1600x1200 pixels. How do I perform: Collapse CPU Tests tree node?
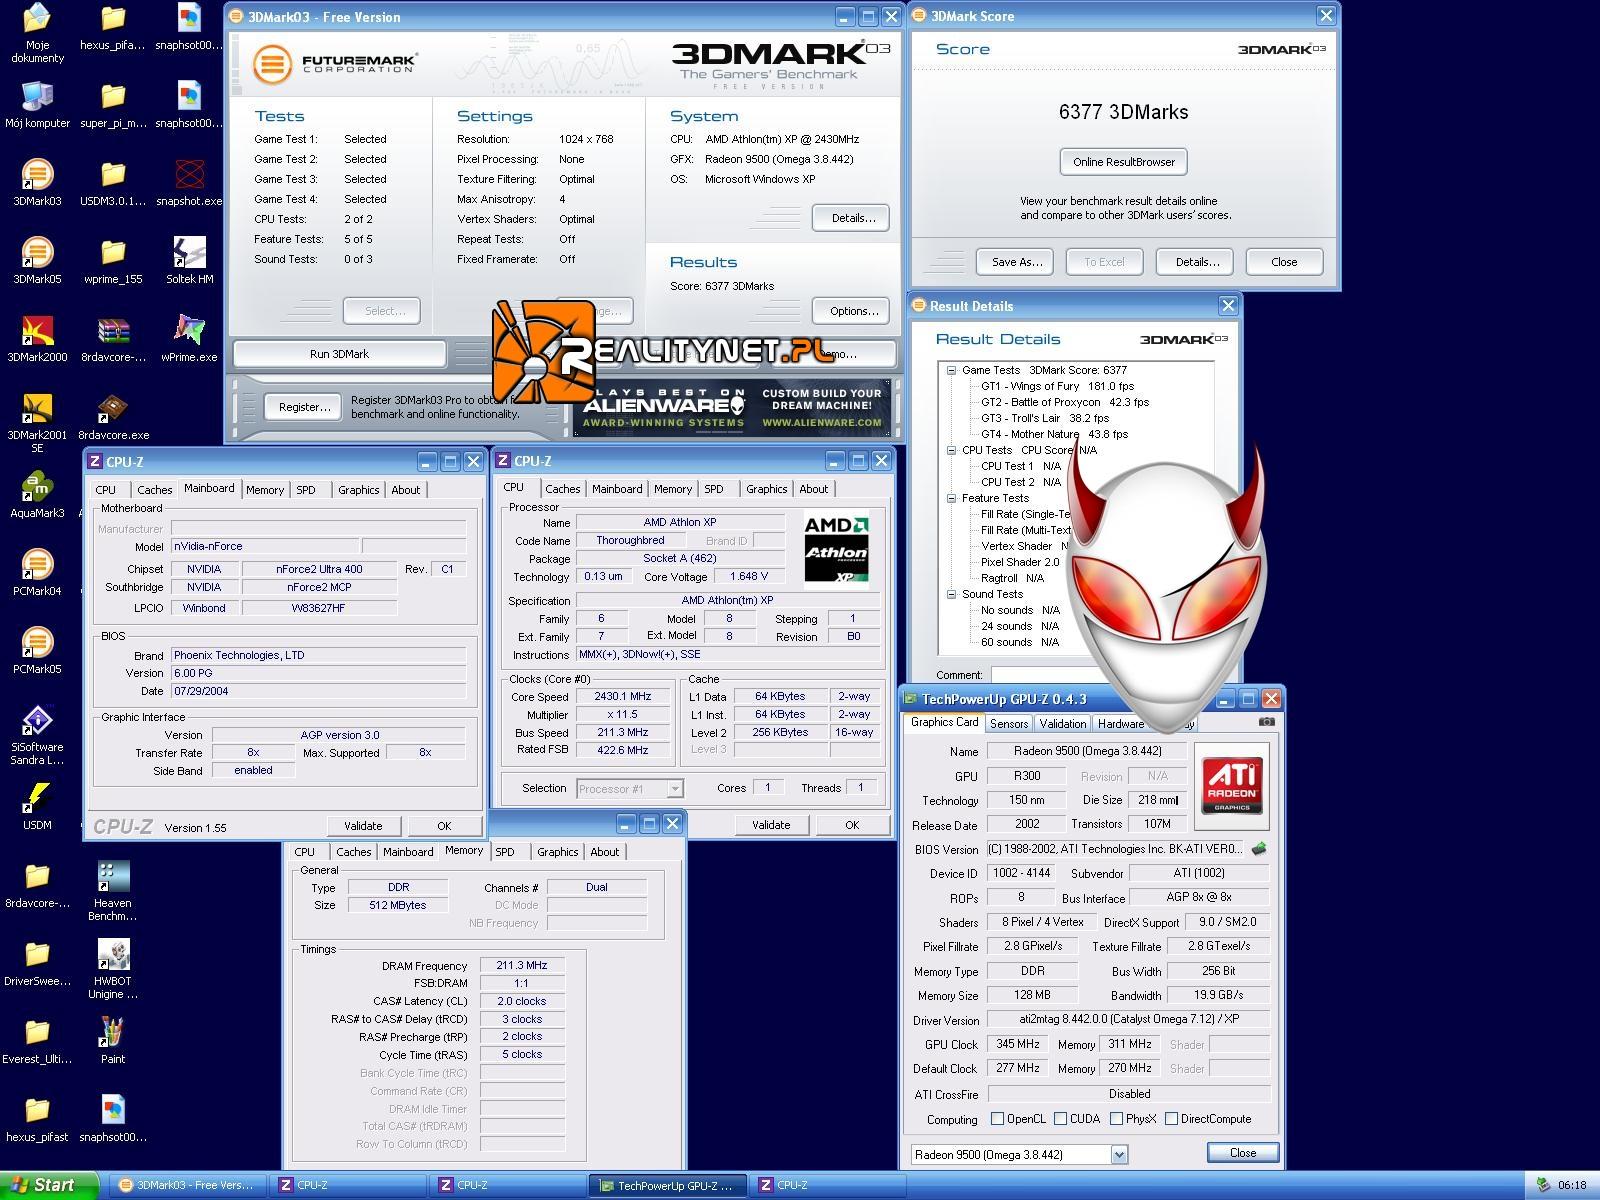(x=951, y=450)
